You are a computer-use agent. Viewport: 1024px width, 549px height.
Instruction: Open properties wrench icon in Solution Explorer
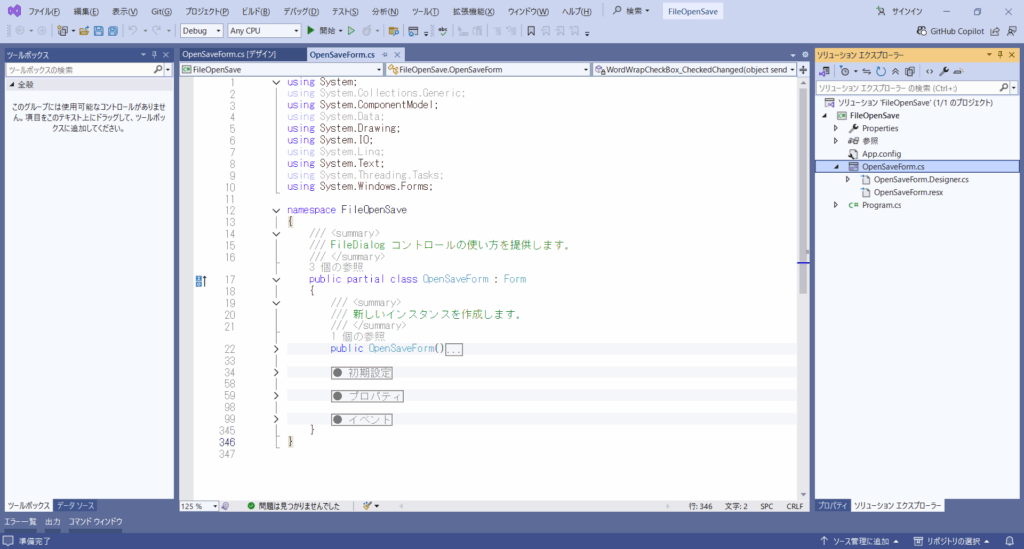tap(945, 72)
